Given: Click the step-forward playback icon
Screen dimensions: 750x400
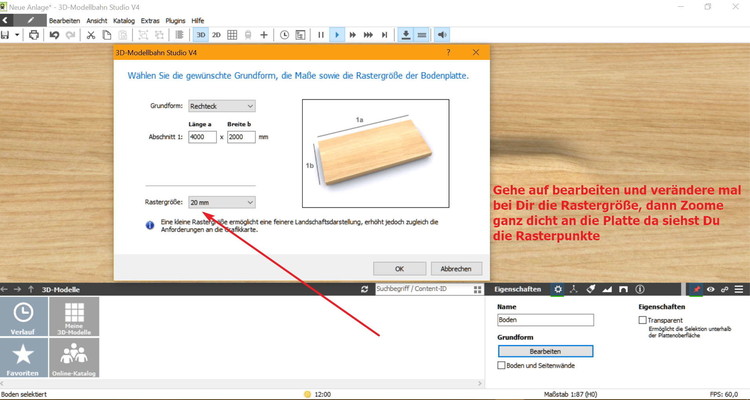Looking at the screenshot, I should click(x=384, y=35).
